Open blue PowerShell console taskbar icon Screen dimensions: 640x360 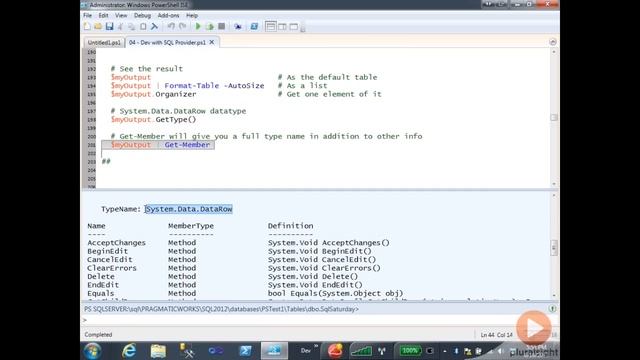(x=245, y=351)
